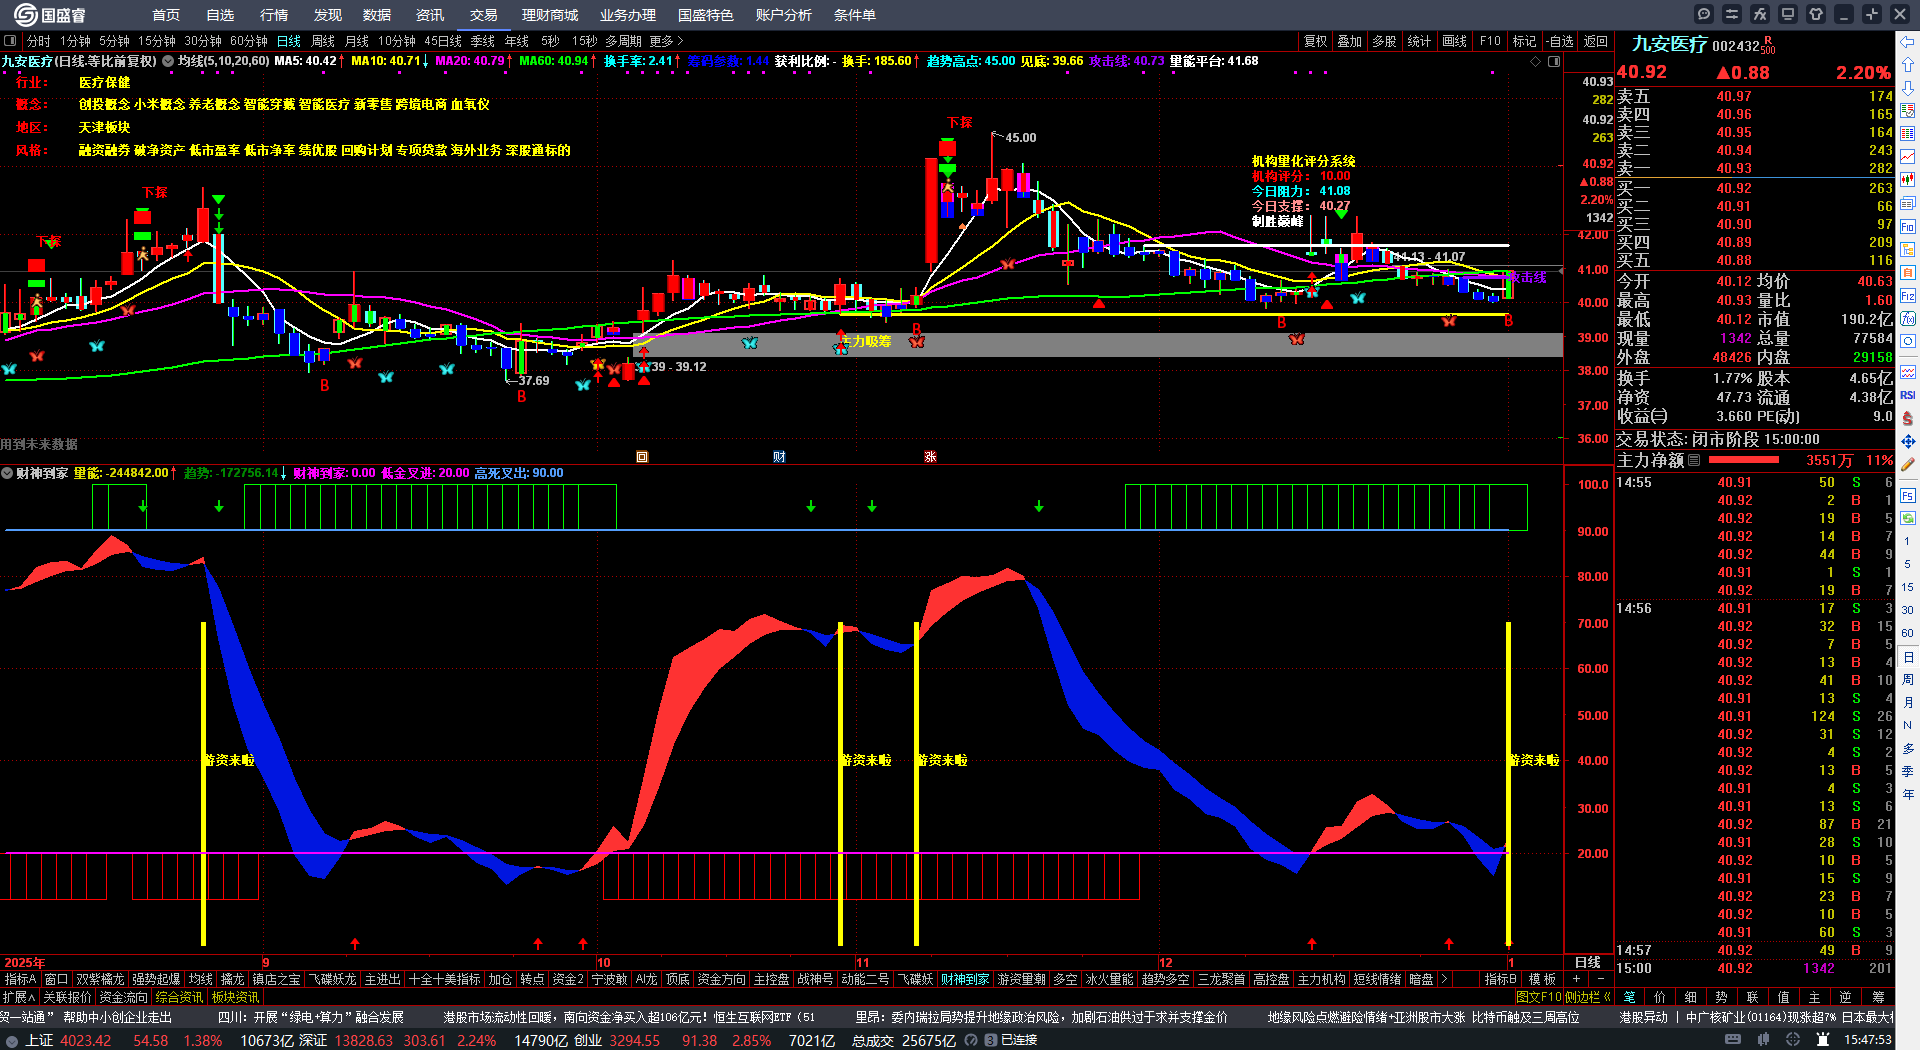This screenshot has height=1050, width=1920.
Task: Click the 主力净额 red progress bar
Action: (1744, 460)
